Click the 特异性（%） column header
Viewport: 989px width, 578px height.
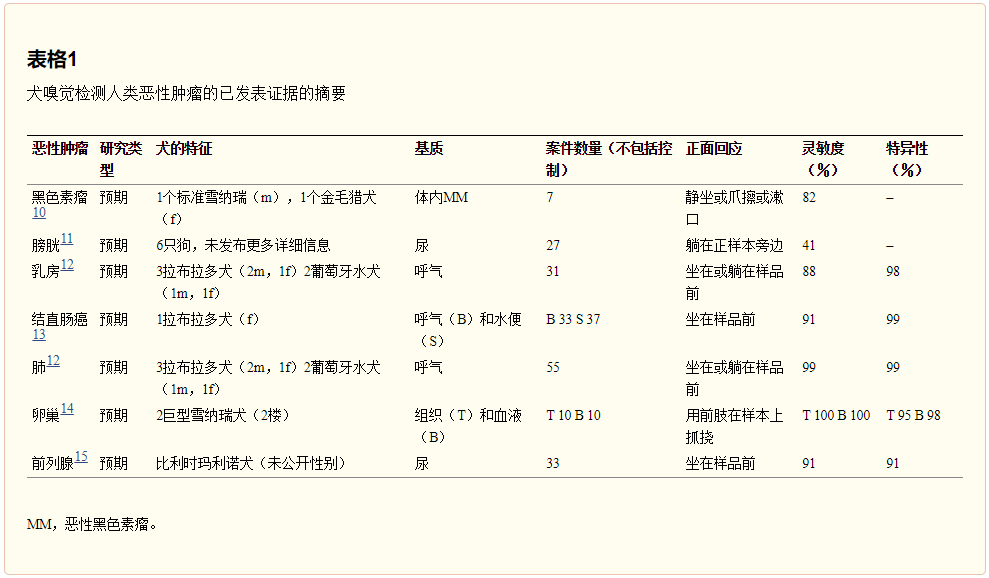click(906, 159)
